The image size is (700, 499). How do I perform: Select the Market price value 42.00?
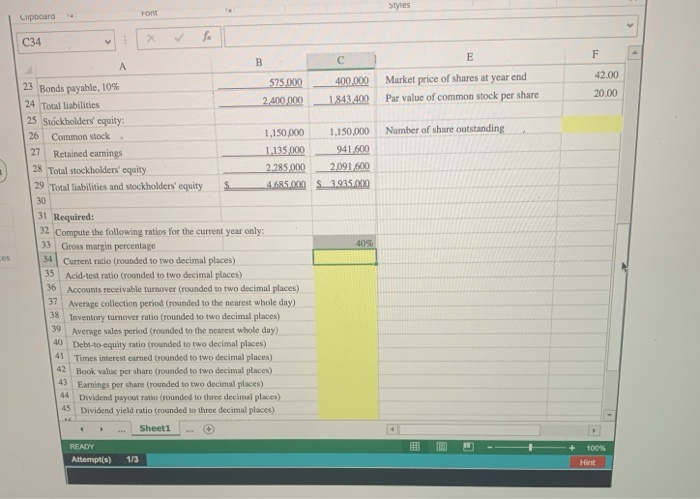(x=606, y=75)
